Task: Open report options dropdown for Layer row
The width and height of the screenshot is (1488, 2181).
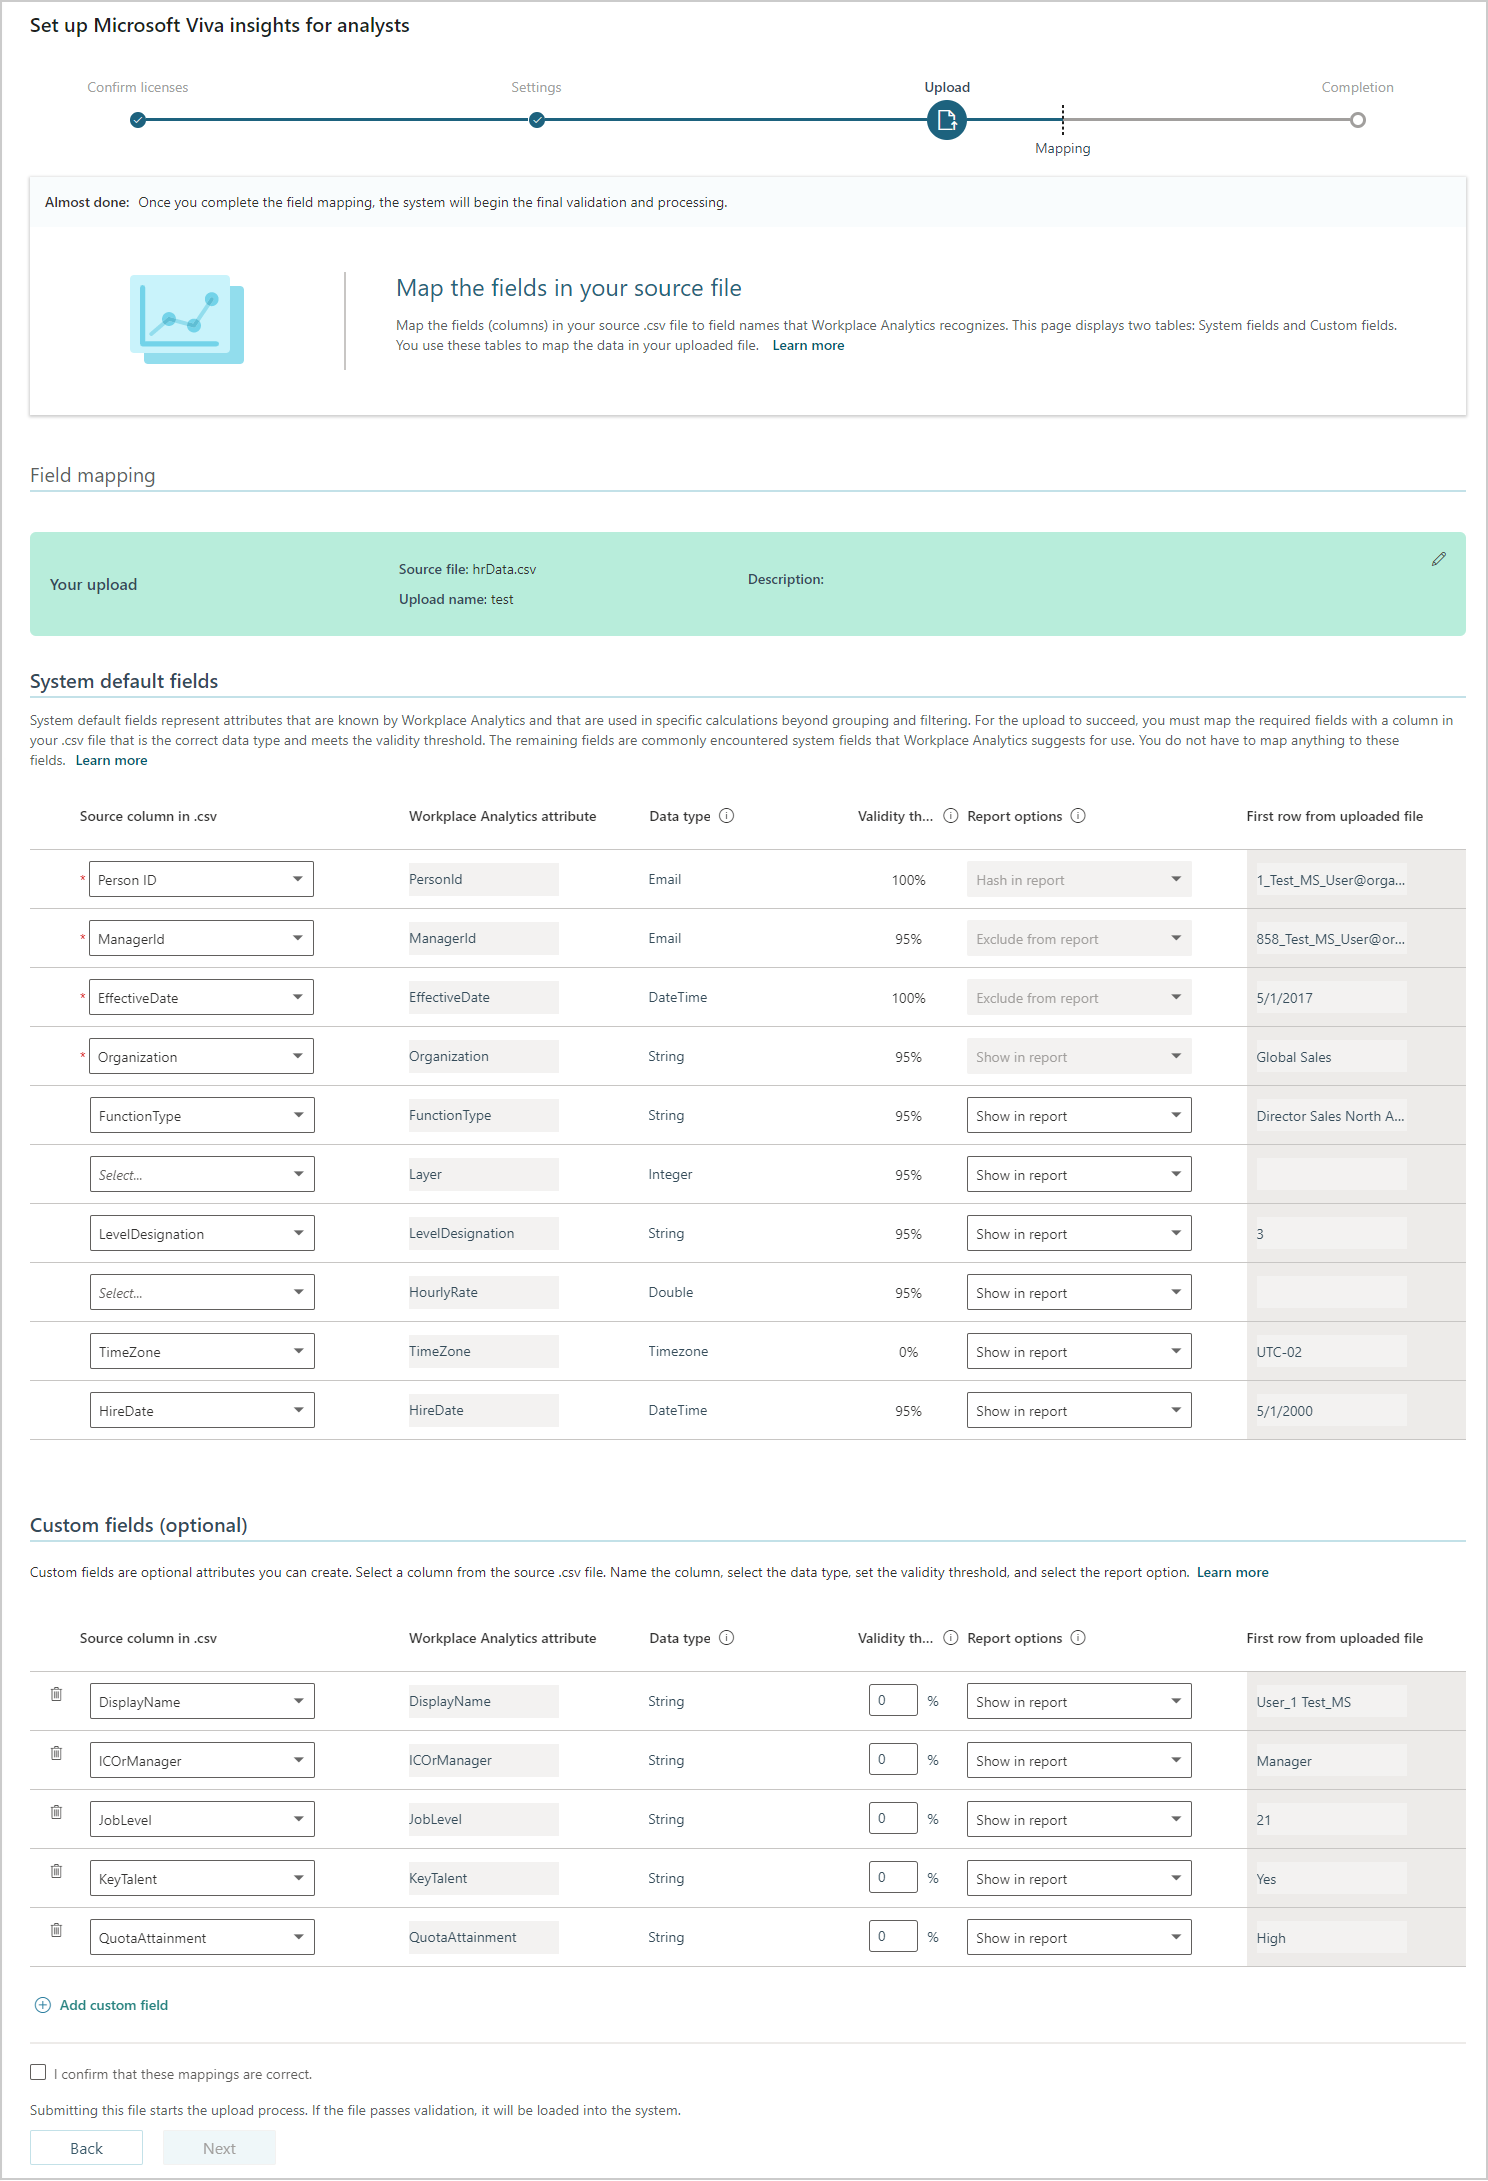Action: tap(1079, 1174)
